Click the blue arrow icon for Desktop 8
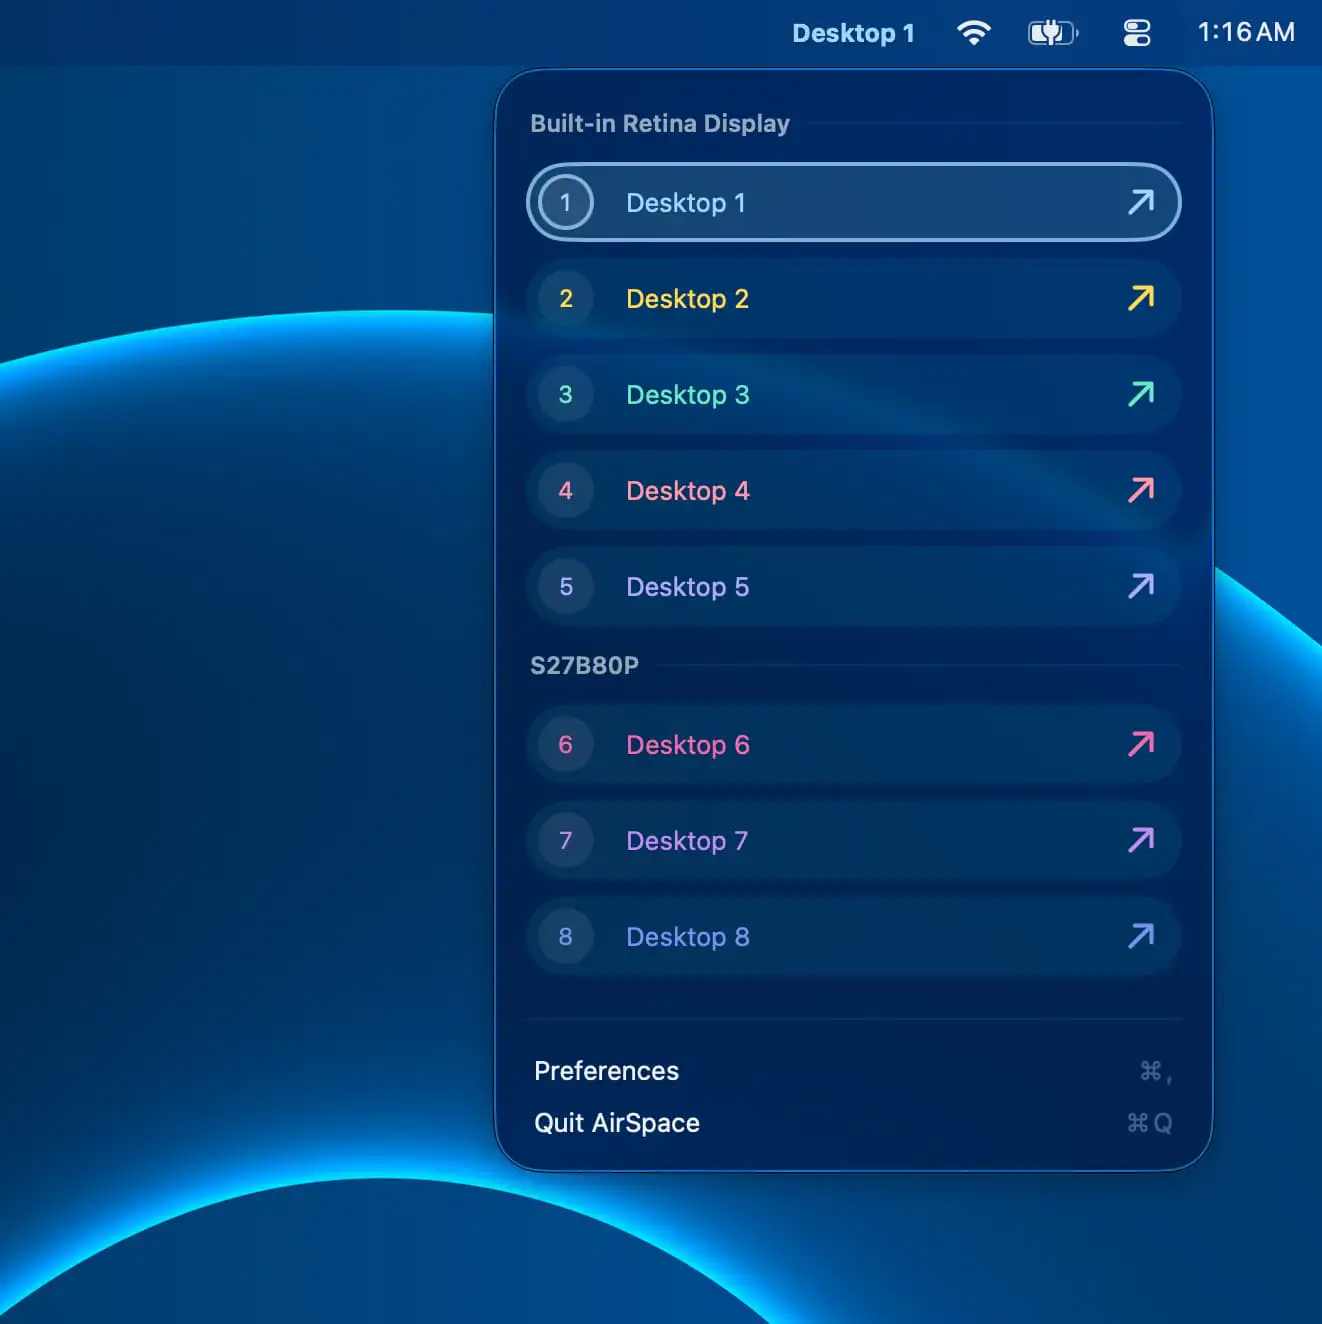 1141,936
